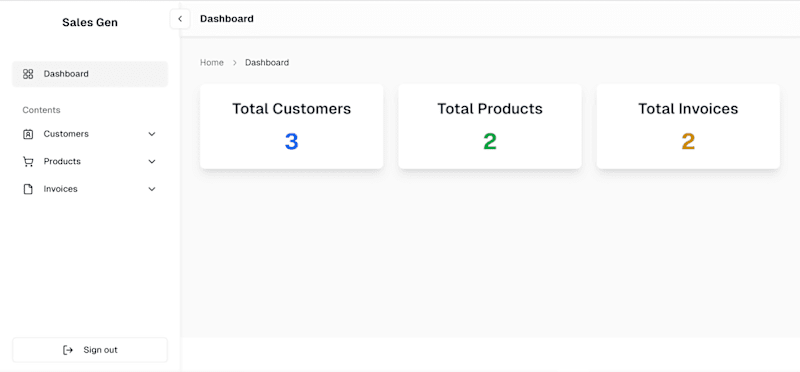Screen dimensions: 800x372
Task: Open the Invoices sidebar label
Action: point(60,189)
